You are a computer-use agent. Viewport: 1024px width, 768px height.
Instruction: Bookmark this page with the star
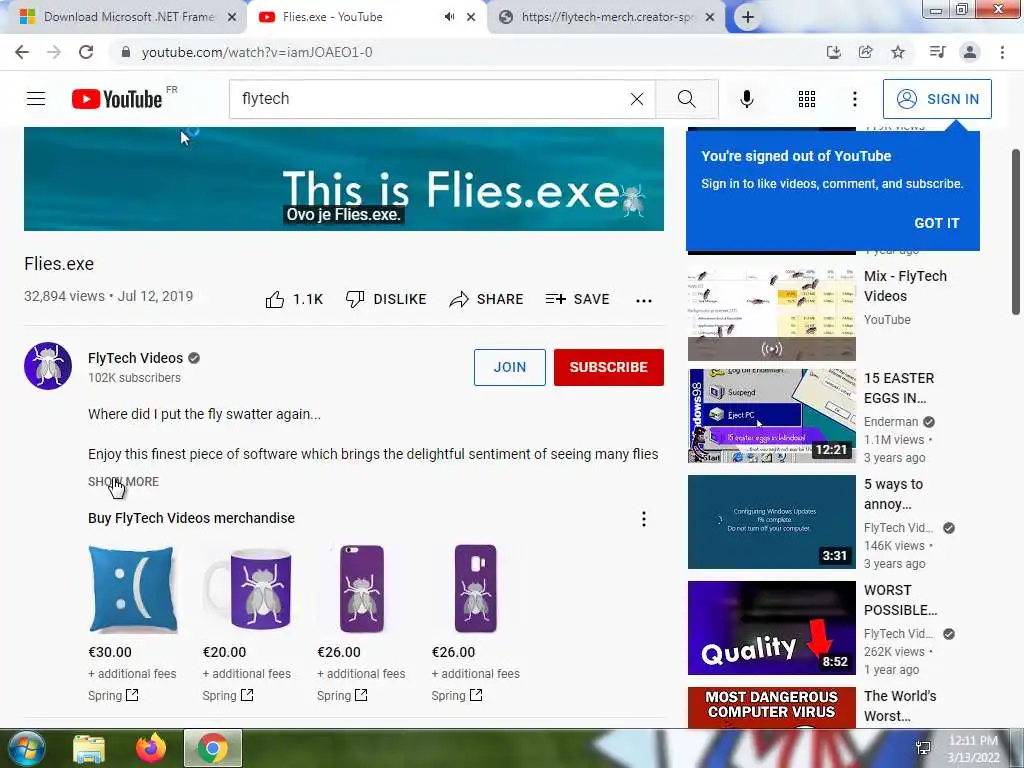pyautogui.click(x=898, y=52)
